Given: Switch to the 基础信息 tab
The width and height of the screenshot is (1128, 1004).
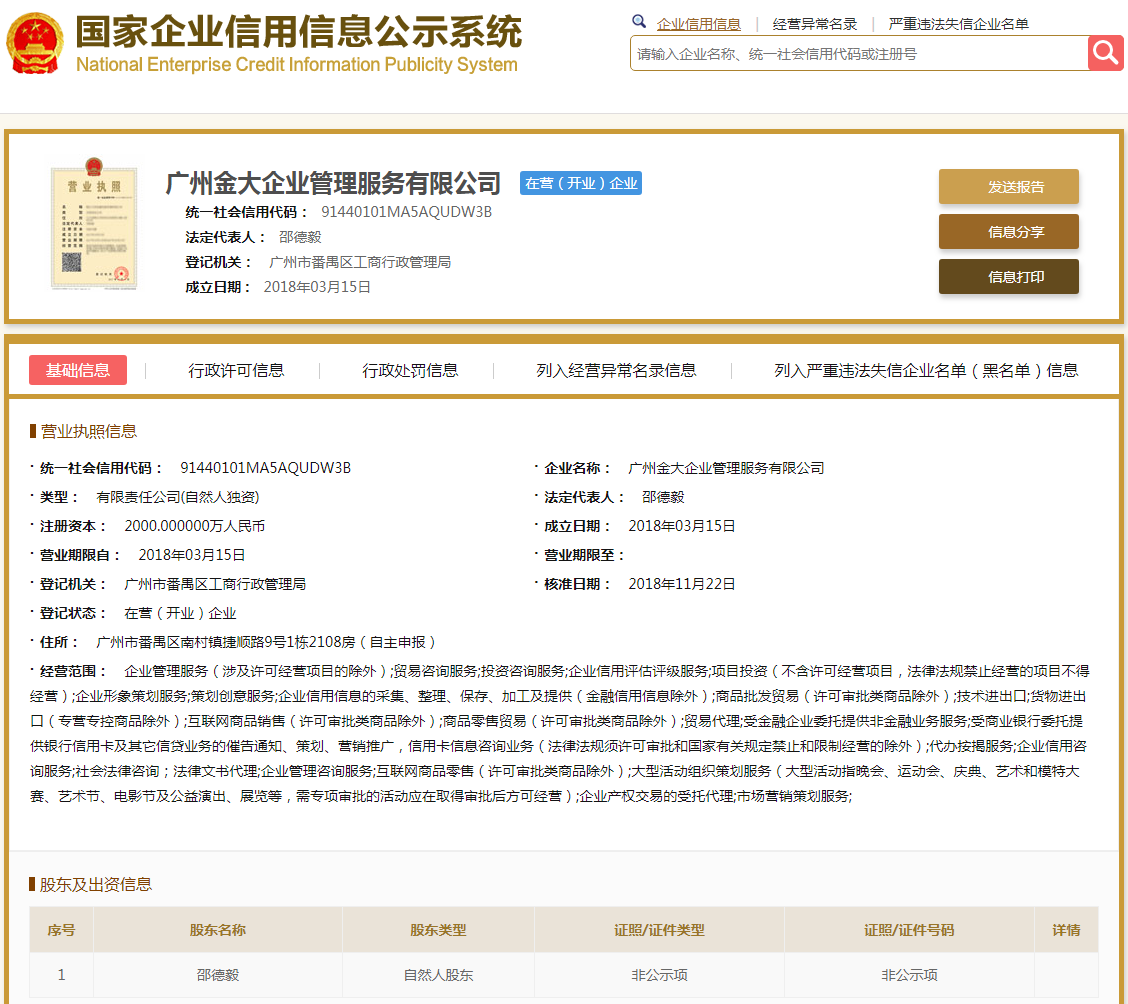Looking at the screenshot, I should coord(78,370).
